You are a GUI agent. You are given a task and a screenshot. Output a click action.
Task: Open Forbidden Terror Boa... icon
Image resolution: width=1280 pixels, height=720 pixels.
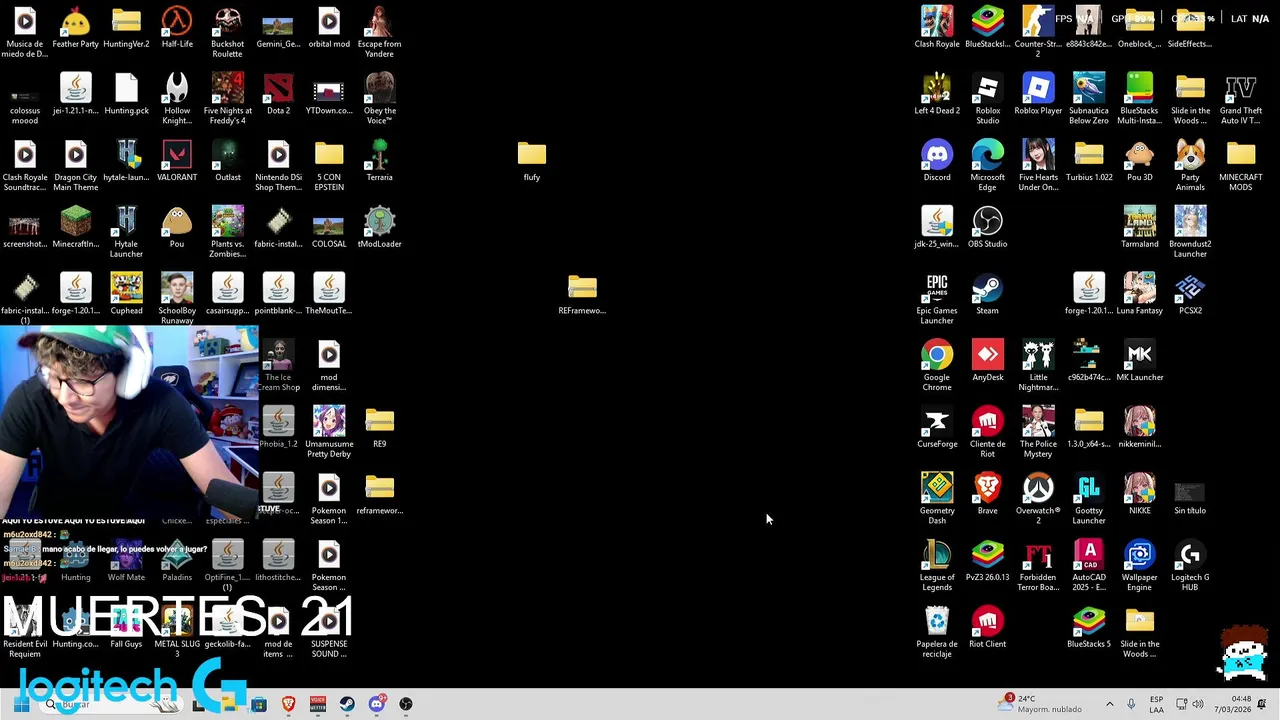1038,565
